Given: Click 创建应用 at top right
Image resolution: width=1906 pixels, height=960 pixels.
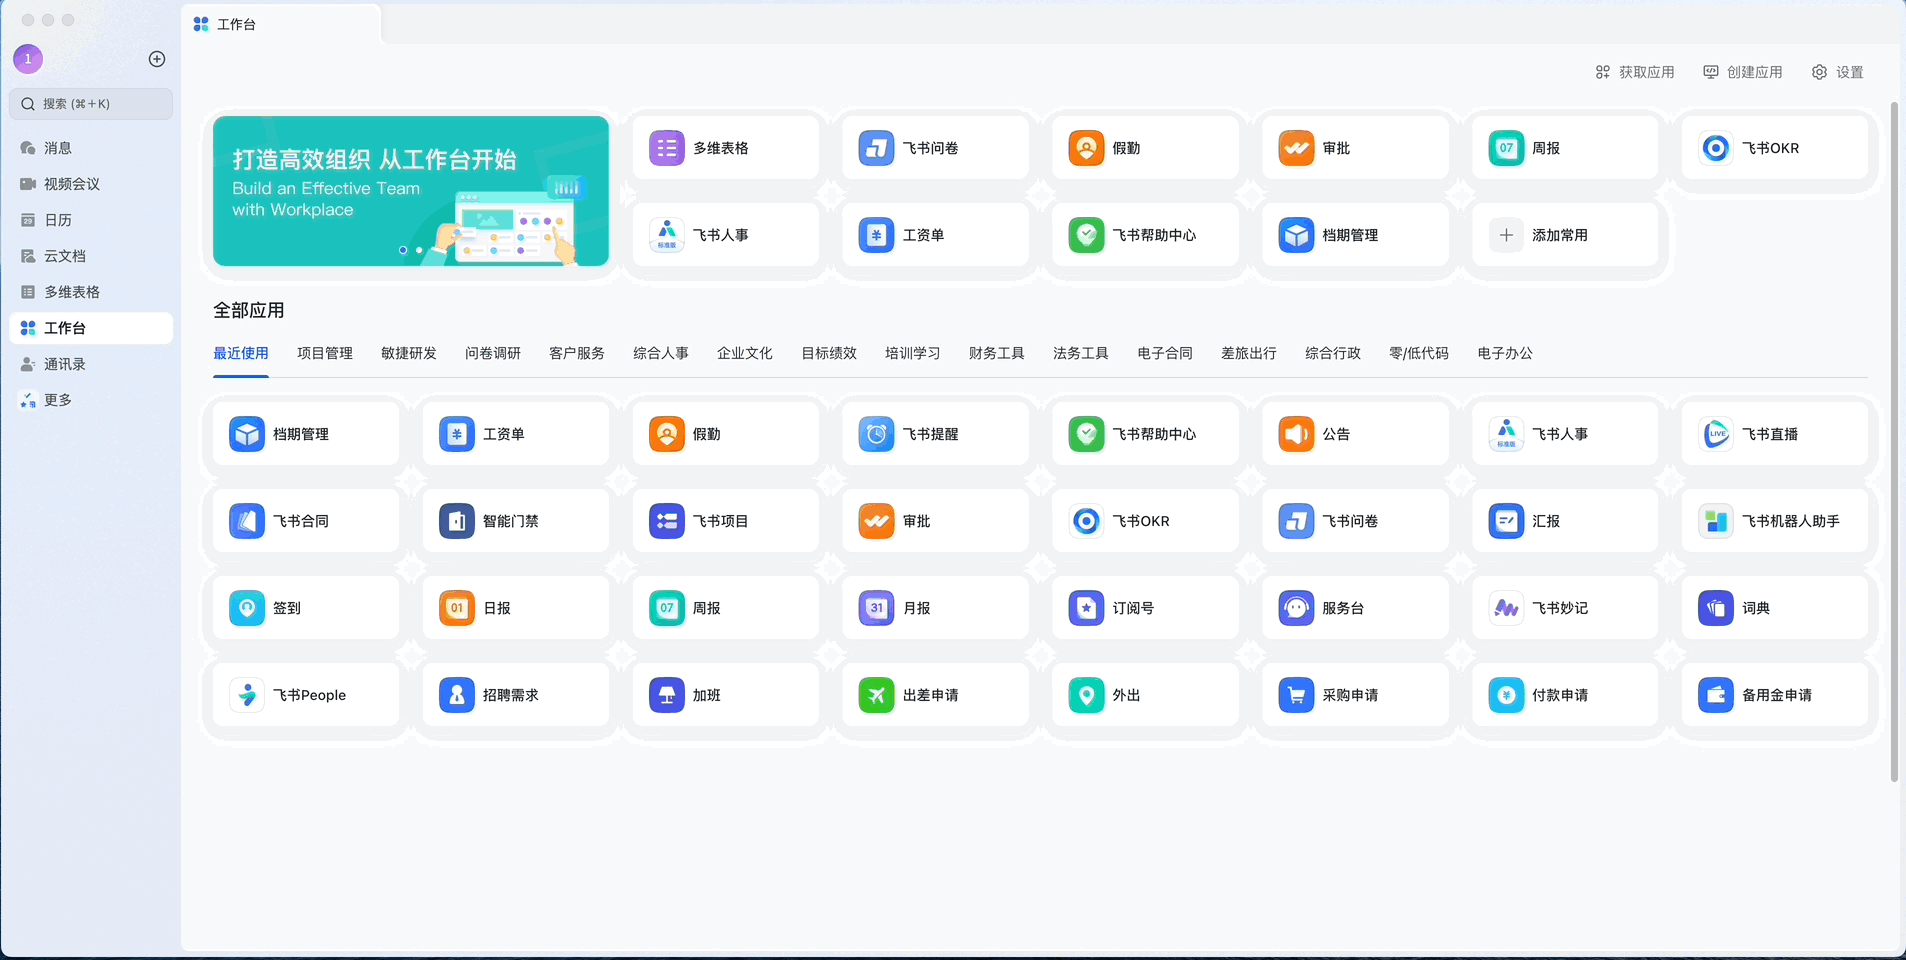Looking at the screenshot, I should pos(1743,72).
